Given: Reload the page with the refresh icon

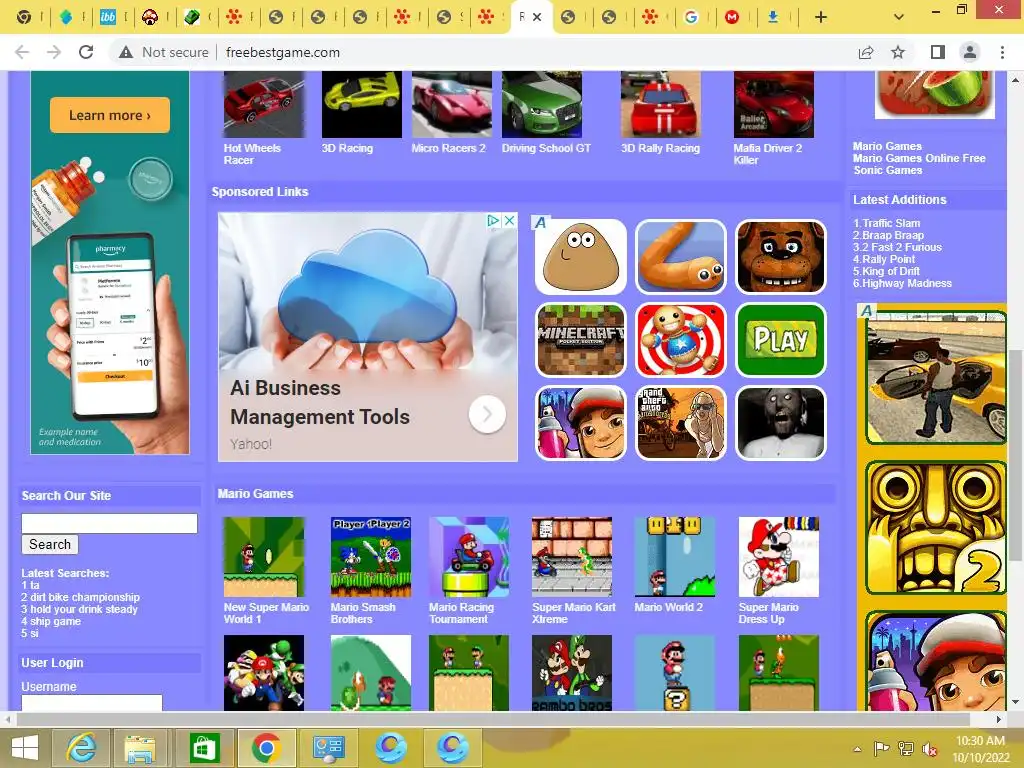Looking at the screenshot, I should [86, 52].
